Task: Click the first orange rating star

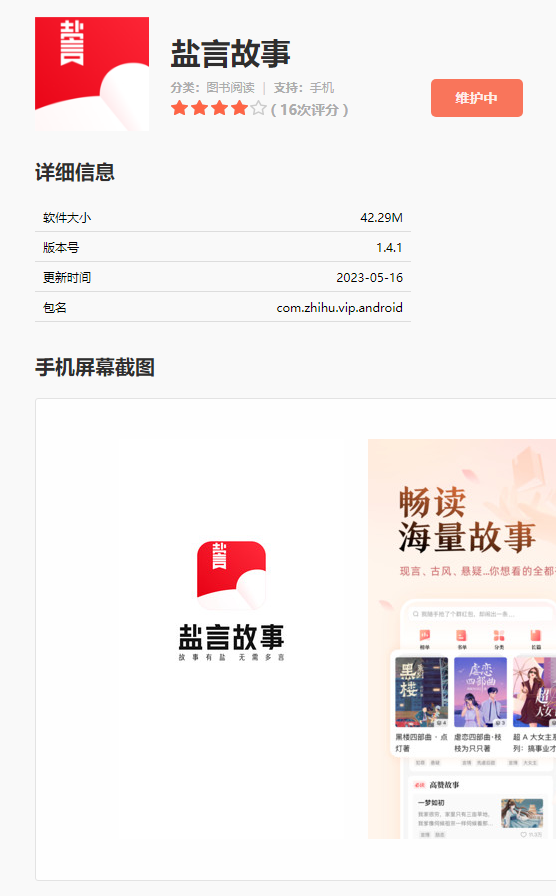Action: [179, 108]
